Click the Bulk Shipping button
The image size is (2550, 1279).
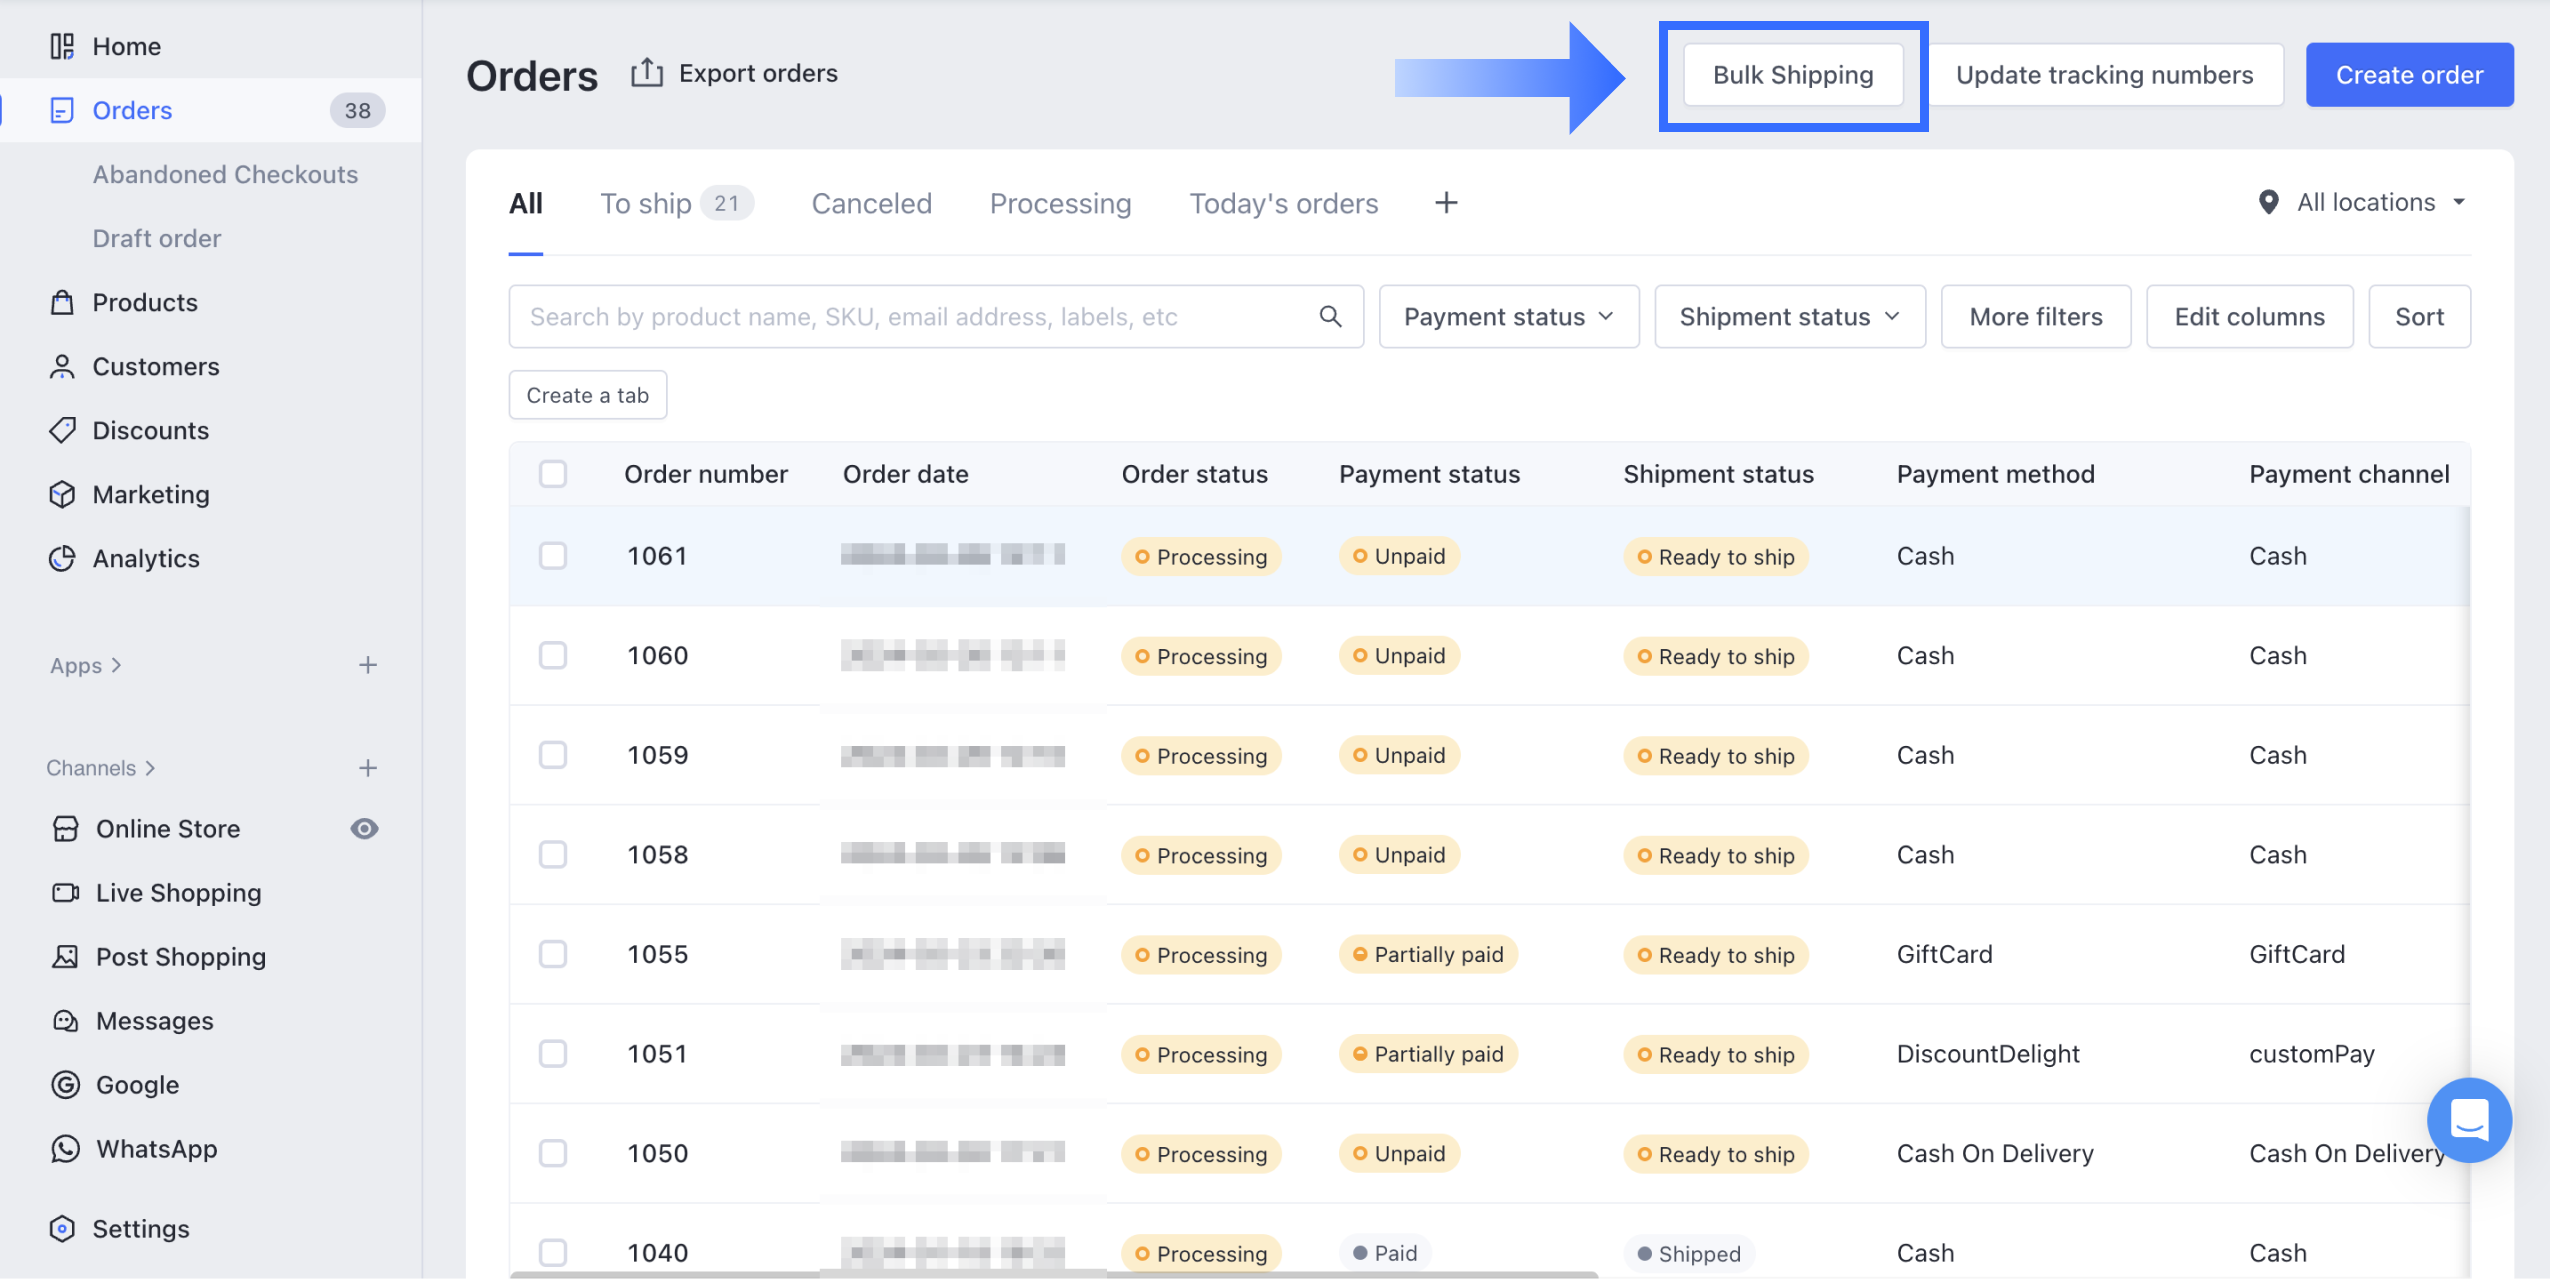pyautogui.click(x=1792, y=75)
